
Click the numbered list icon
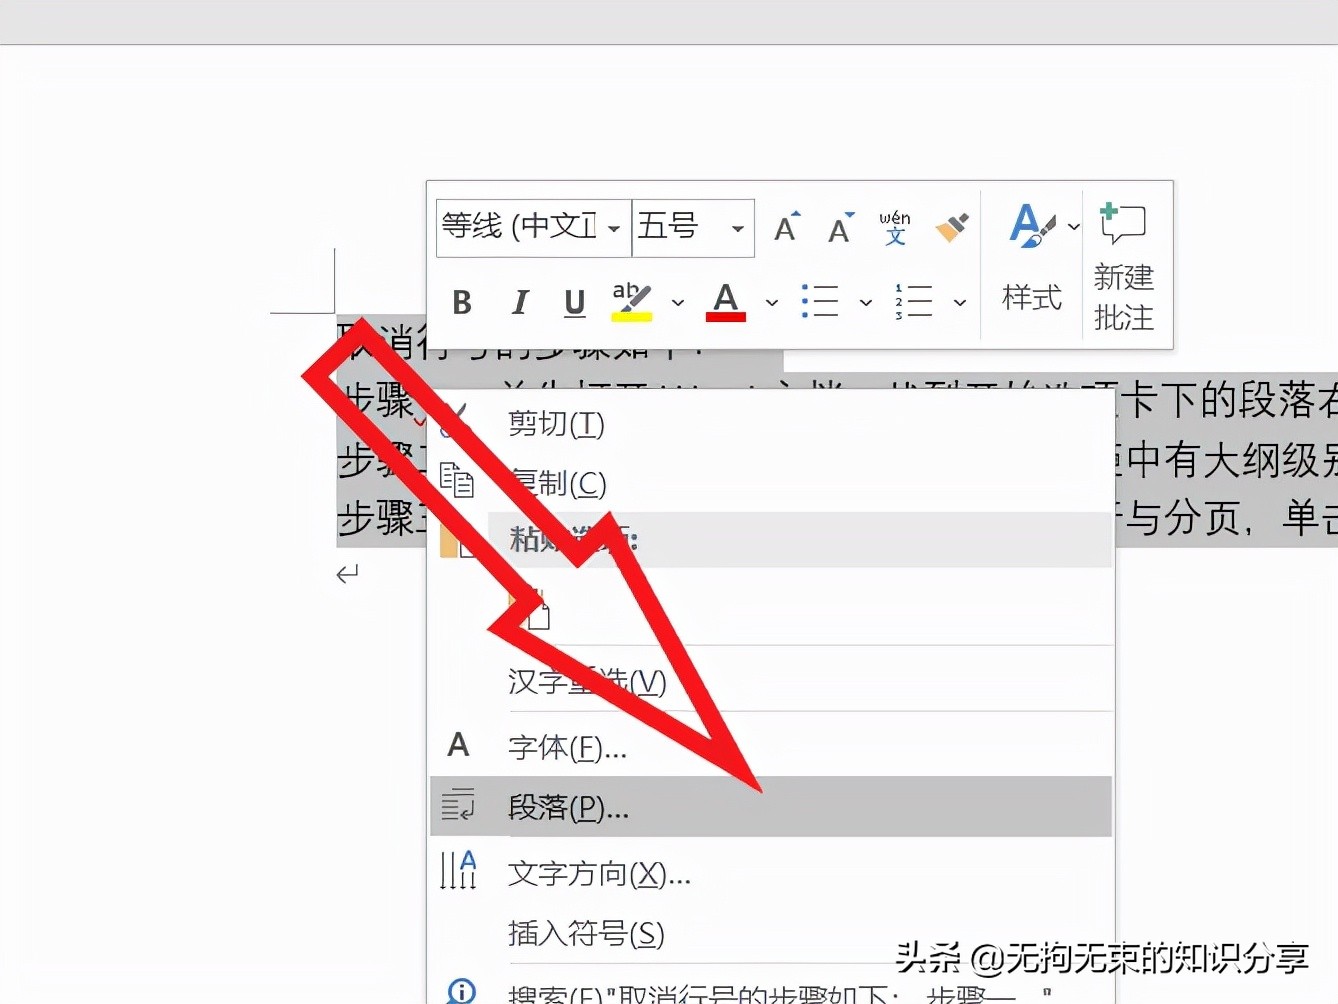(914, 302)
